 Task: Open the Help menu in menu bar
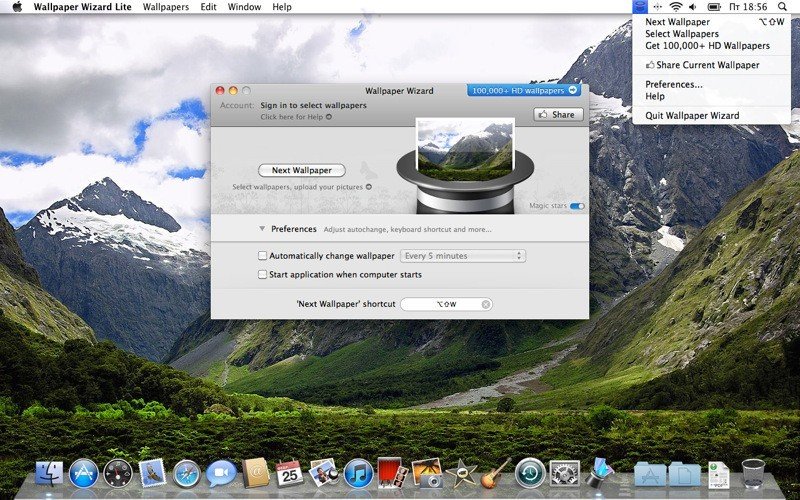point(282,7)
